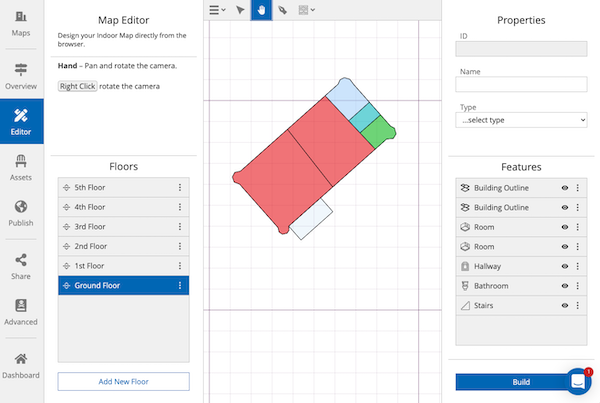
Task: Toggle visibility of the Bathroom feature
Action: (564, 286)
